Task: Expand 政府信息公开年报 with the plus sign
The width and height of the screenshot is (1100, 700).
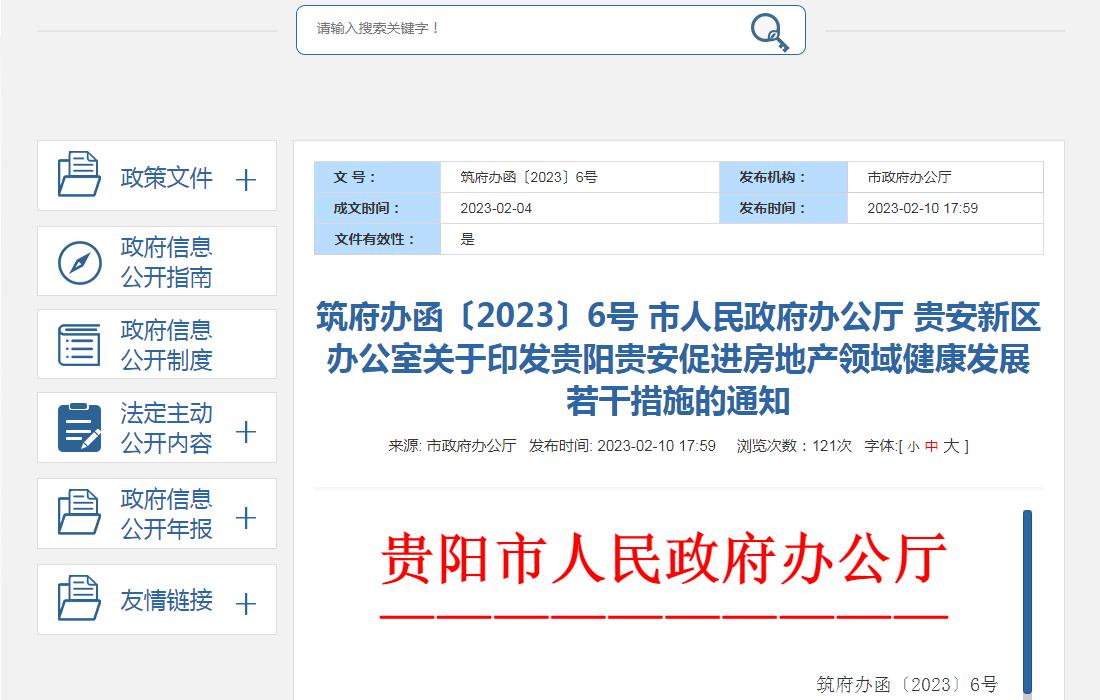Action: click(x=245, y=518)
